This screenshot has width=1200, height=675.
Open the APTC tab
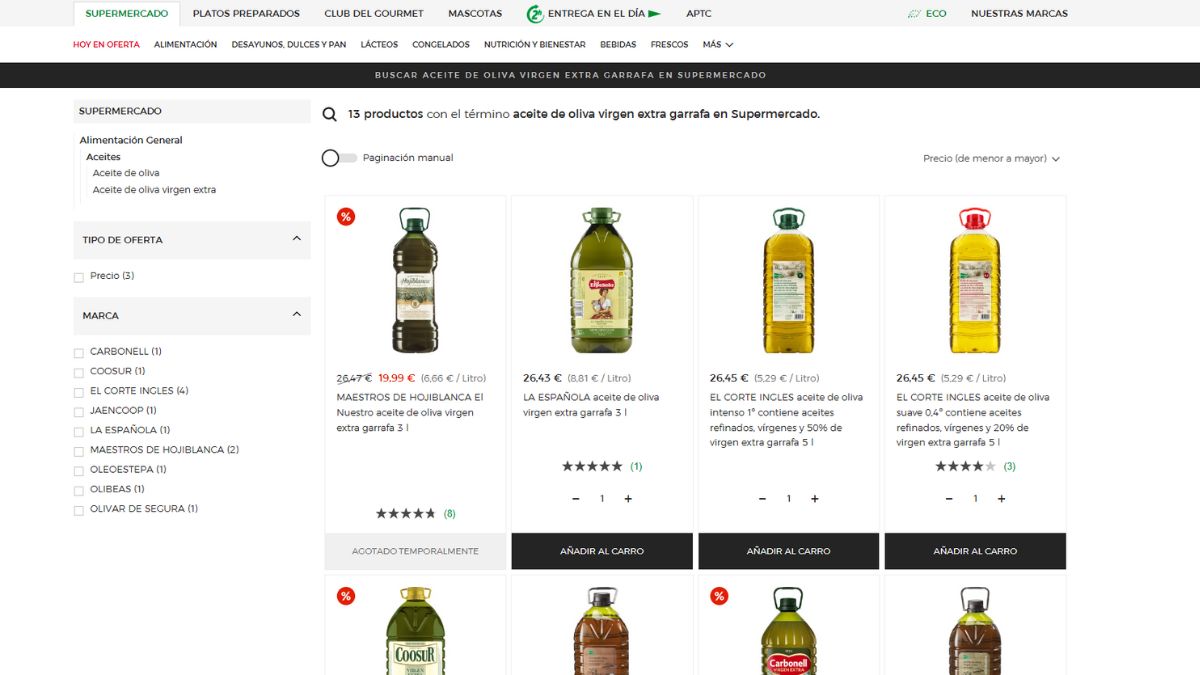point(699,14)
